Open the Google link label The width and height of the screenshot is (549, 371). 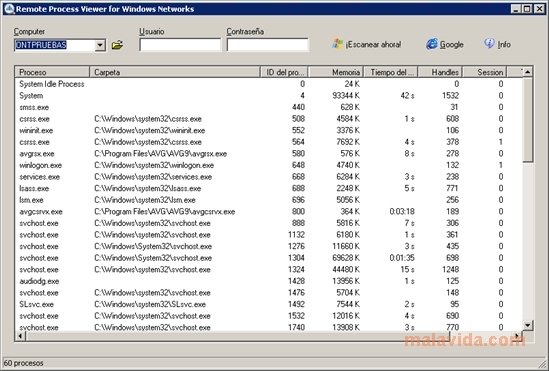coord(451,44)
